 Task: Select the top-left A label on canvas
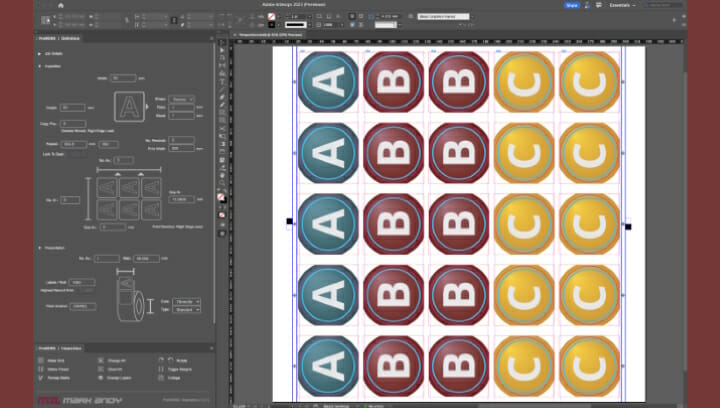click(x=328, y=82)
